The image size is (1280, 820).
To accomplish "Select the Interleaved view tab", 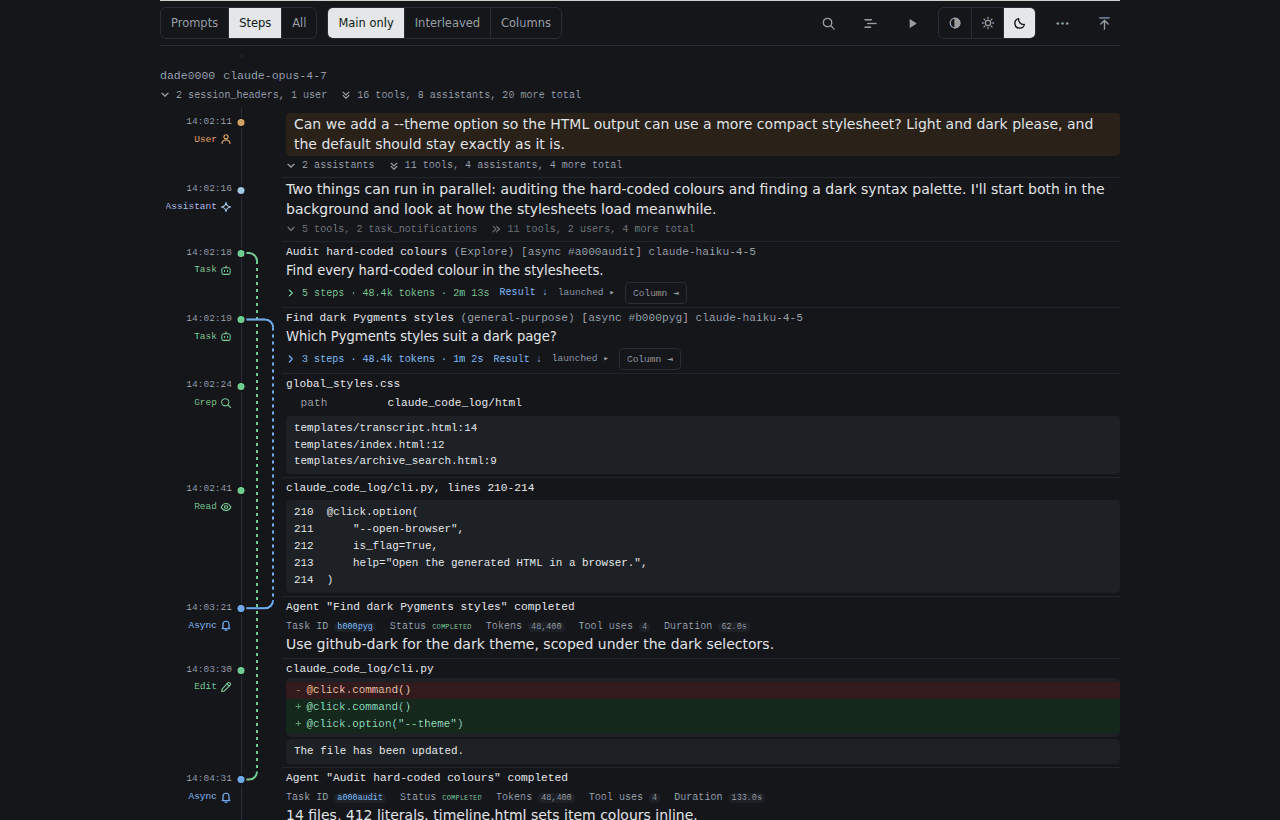I will tap(447, 23).
